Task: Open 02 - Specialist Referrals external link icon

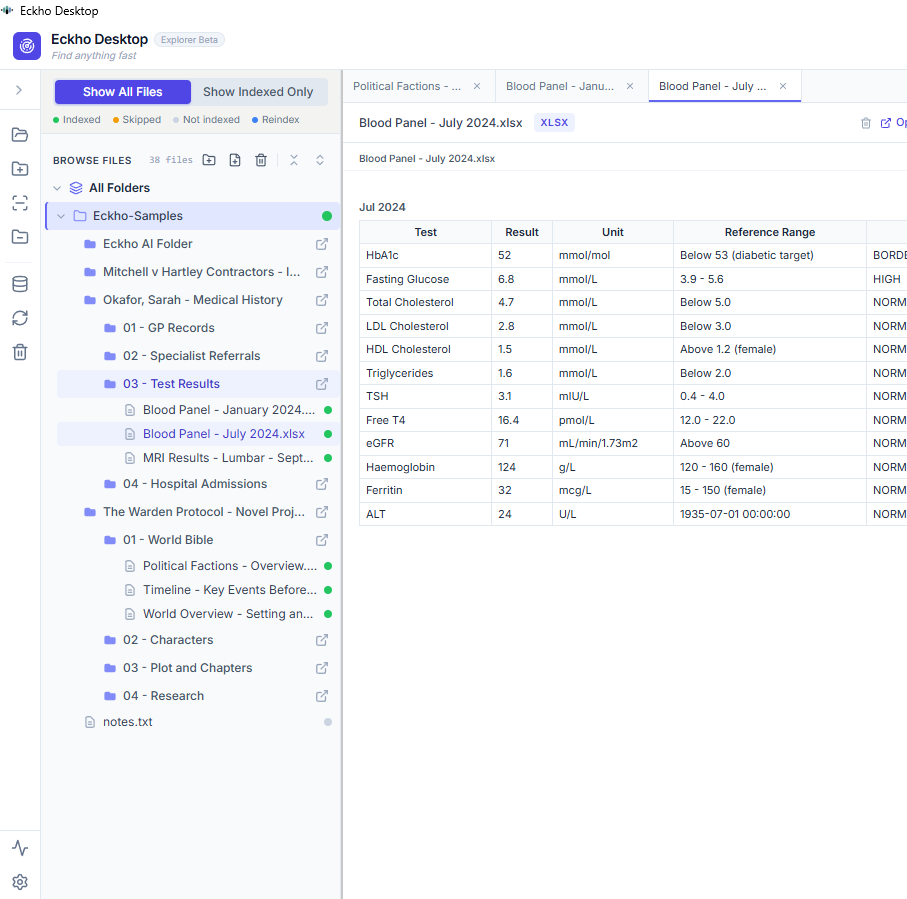Action: (x=322, y=356)
